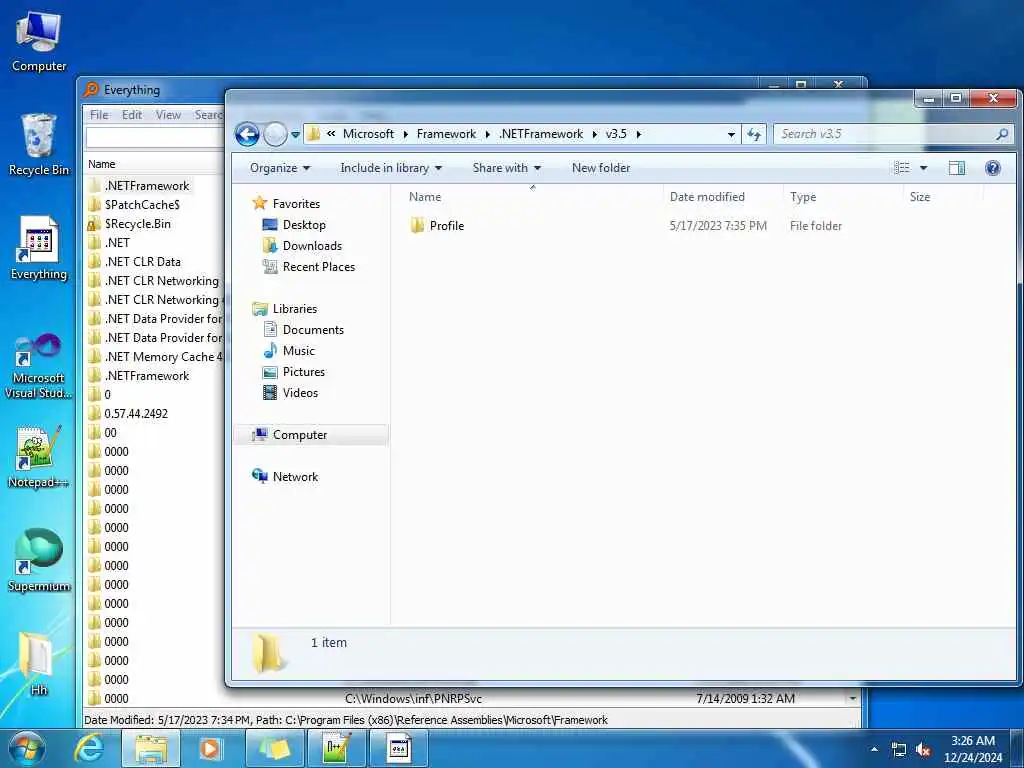Open the View menu in Everything
This screenshot has height=768, width=1024.
click(168, 115)
